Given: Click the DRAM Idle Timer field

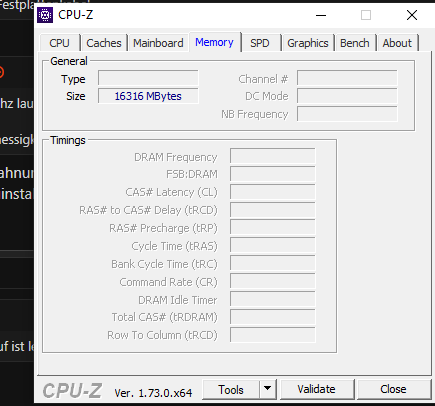Looking at the screenshot, I should point(272,300).
